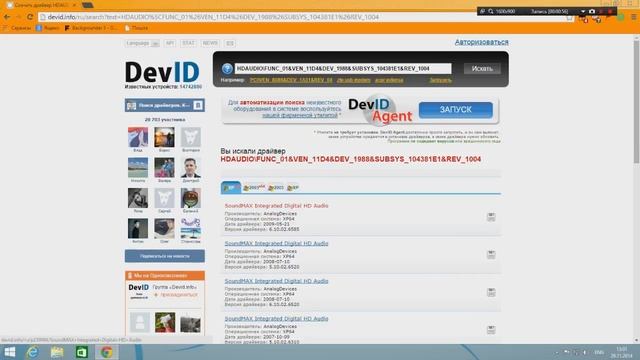This screenshot has height=360, width=640.
Task: Open SoundMAX driver version 5.10.02.6520 link
Action: [x=276, y=243]
